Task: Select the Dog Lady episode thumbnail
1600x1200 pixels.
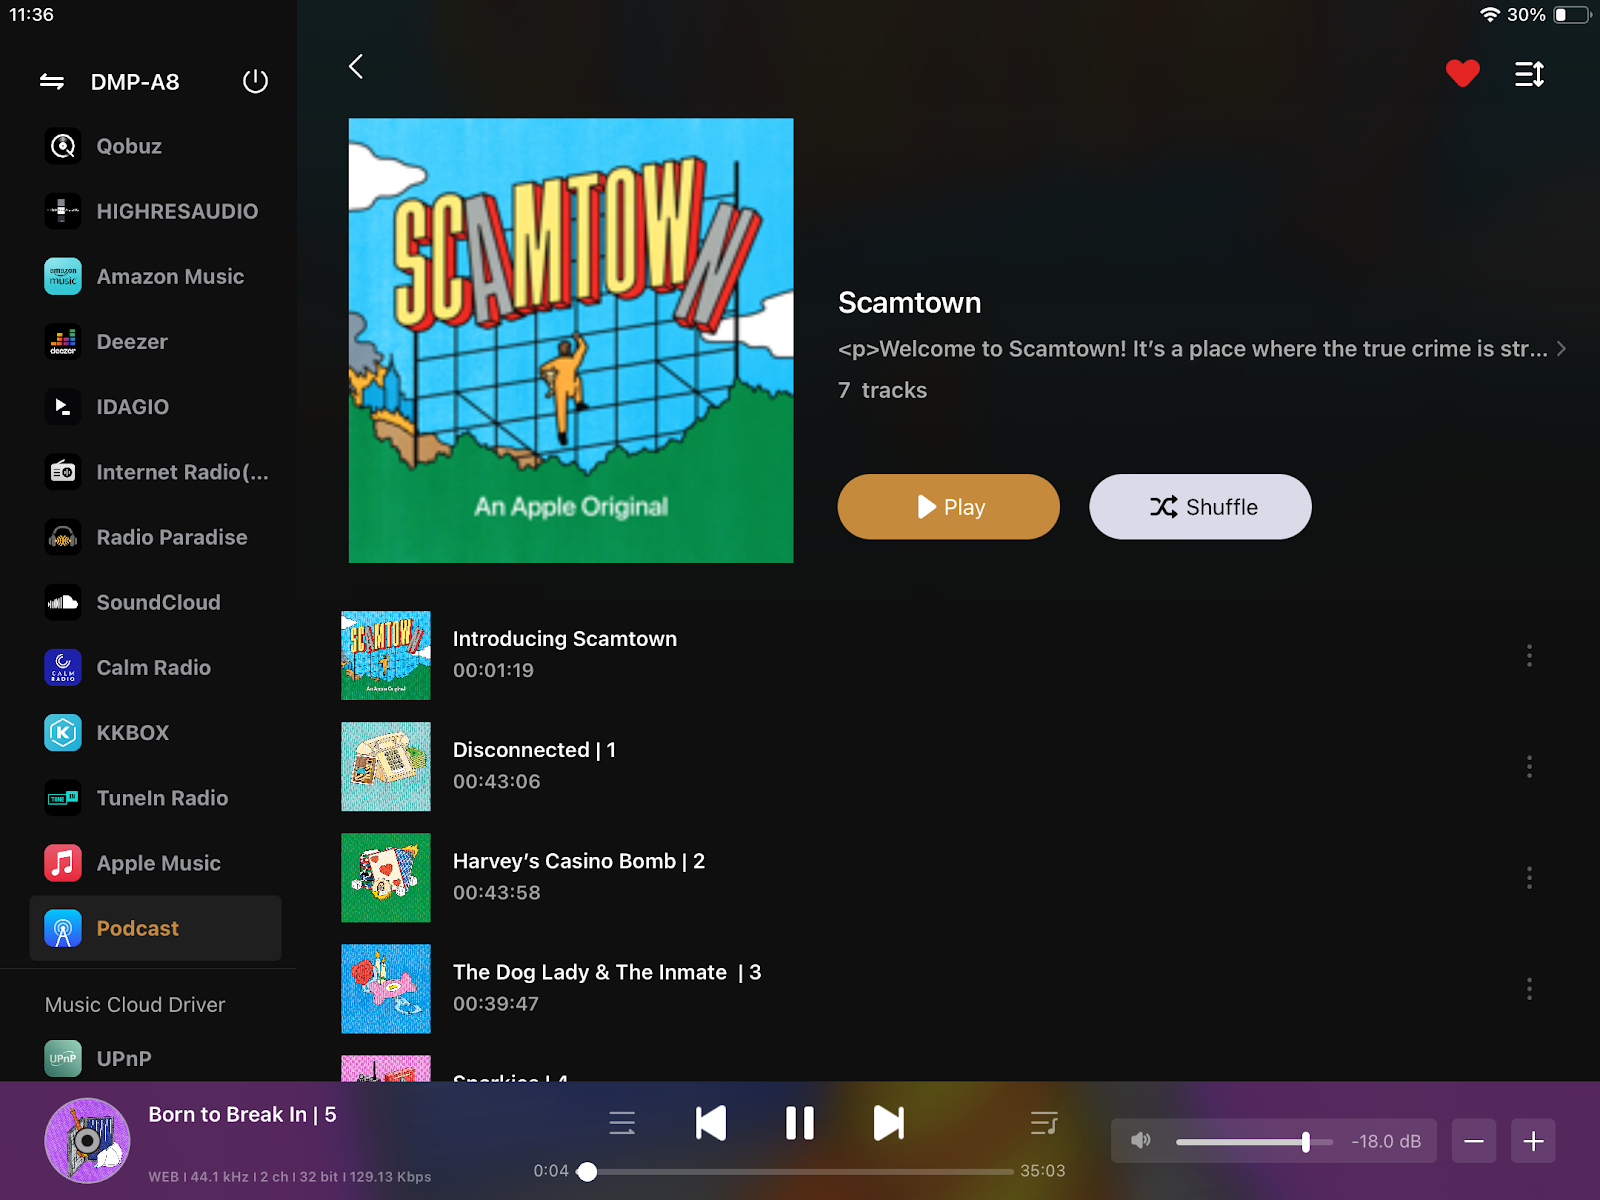Action: pos(386,989)
